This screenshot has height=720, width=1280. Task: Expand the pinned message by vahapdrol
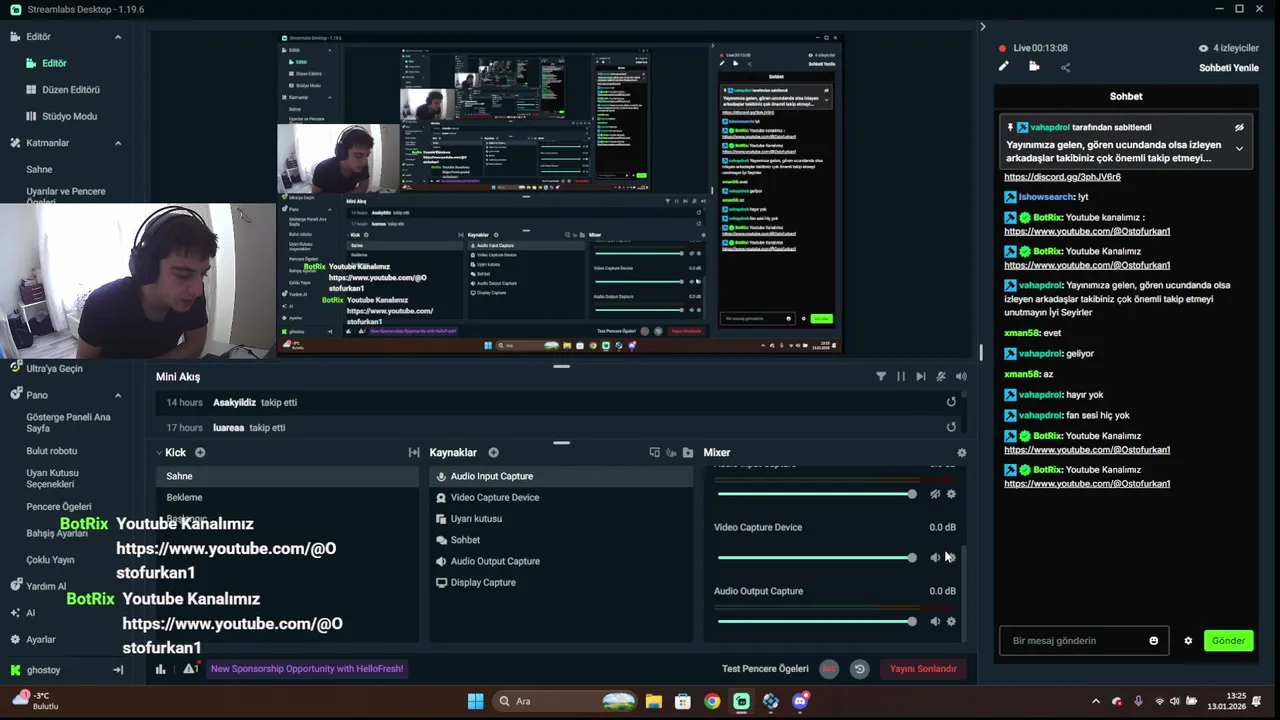pyautogui.click(x=1239, y=149)
